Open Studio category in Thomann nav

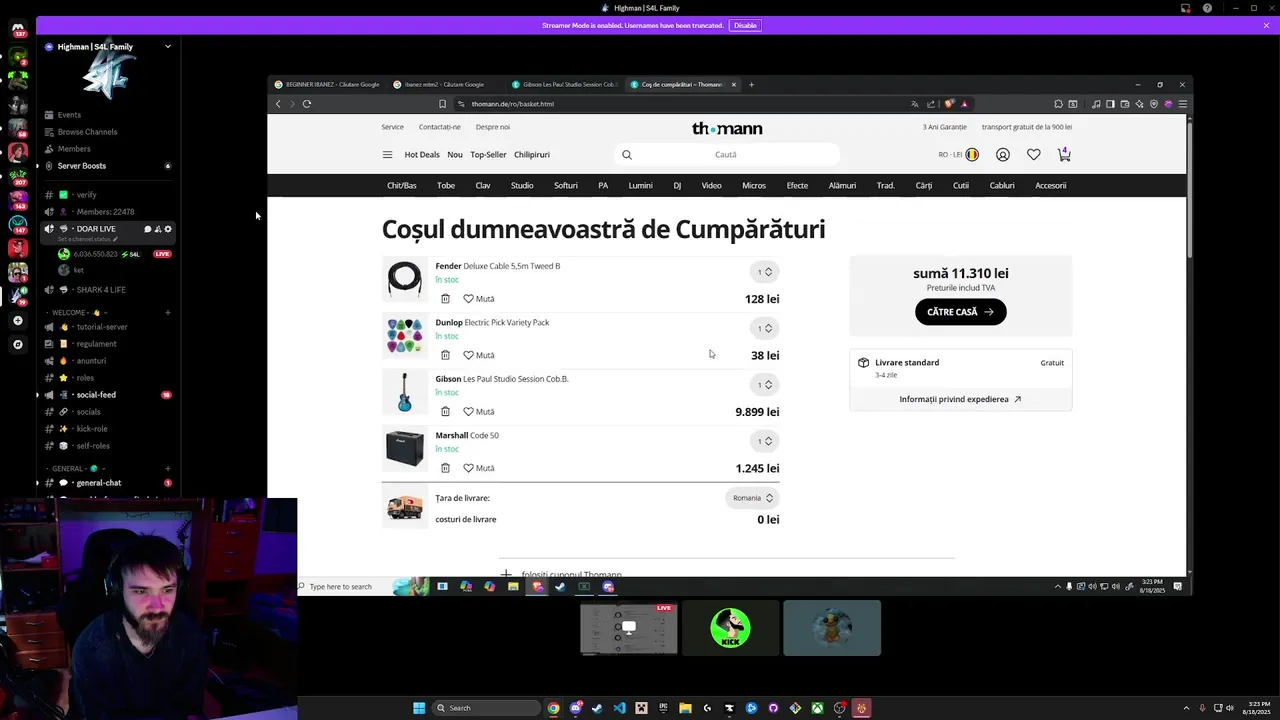522,186
